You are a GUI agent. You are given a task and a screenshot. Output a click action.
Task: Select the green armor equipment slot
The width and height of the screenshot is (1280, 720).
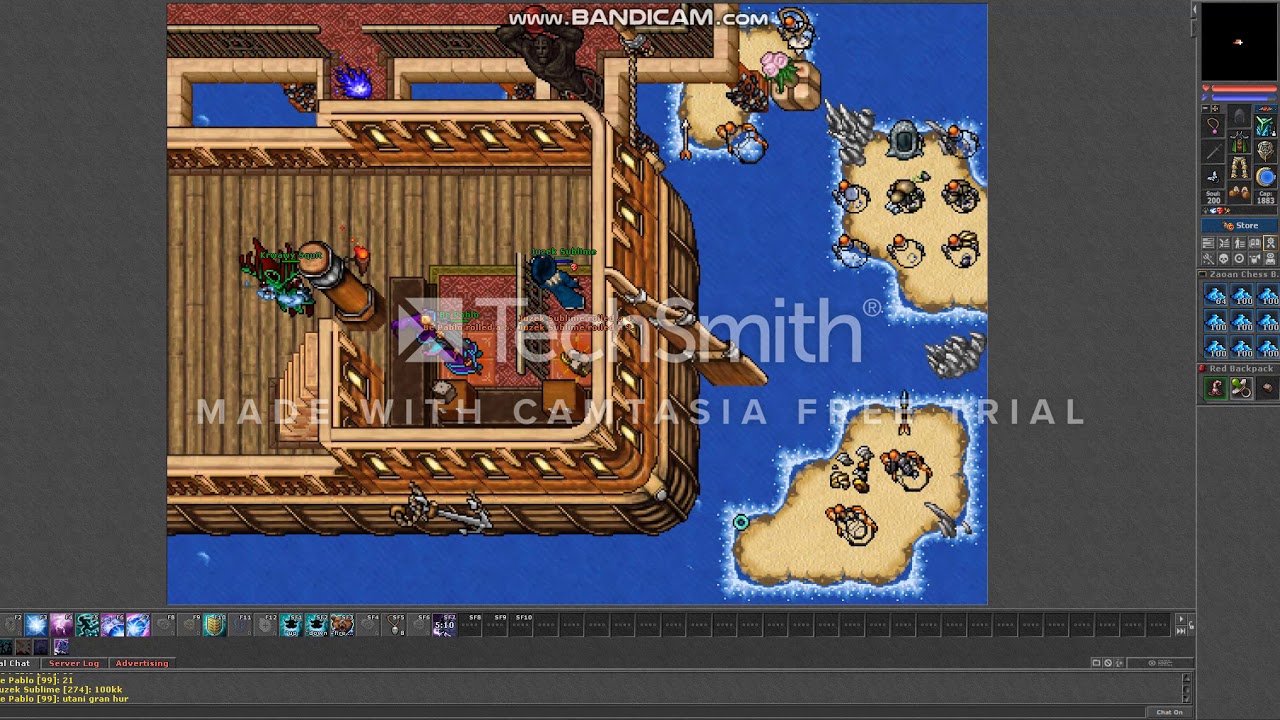pos(1239,141)
